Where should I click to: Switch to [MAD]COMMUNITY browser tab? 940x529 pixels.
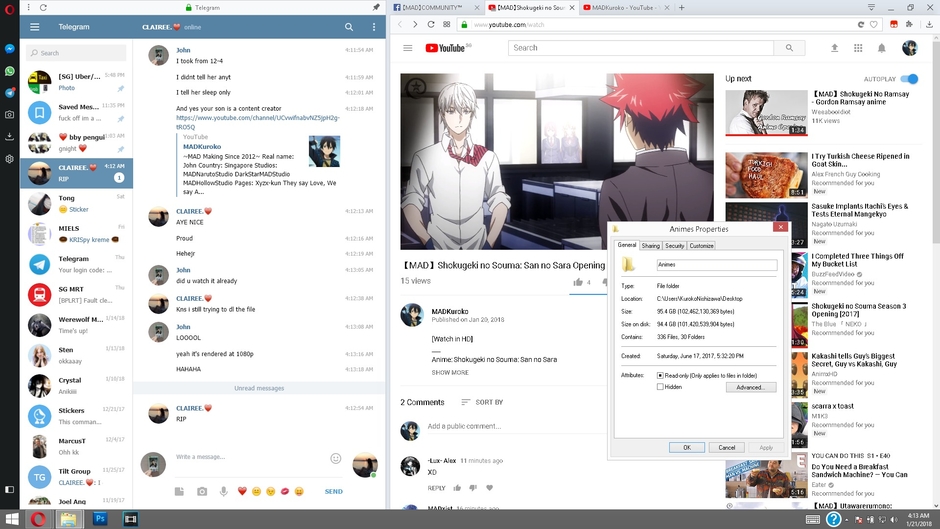[435, 8]
